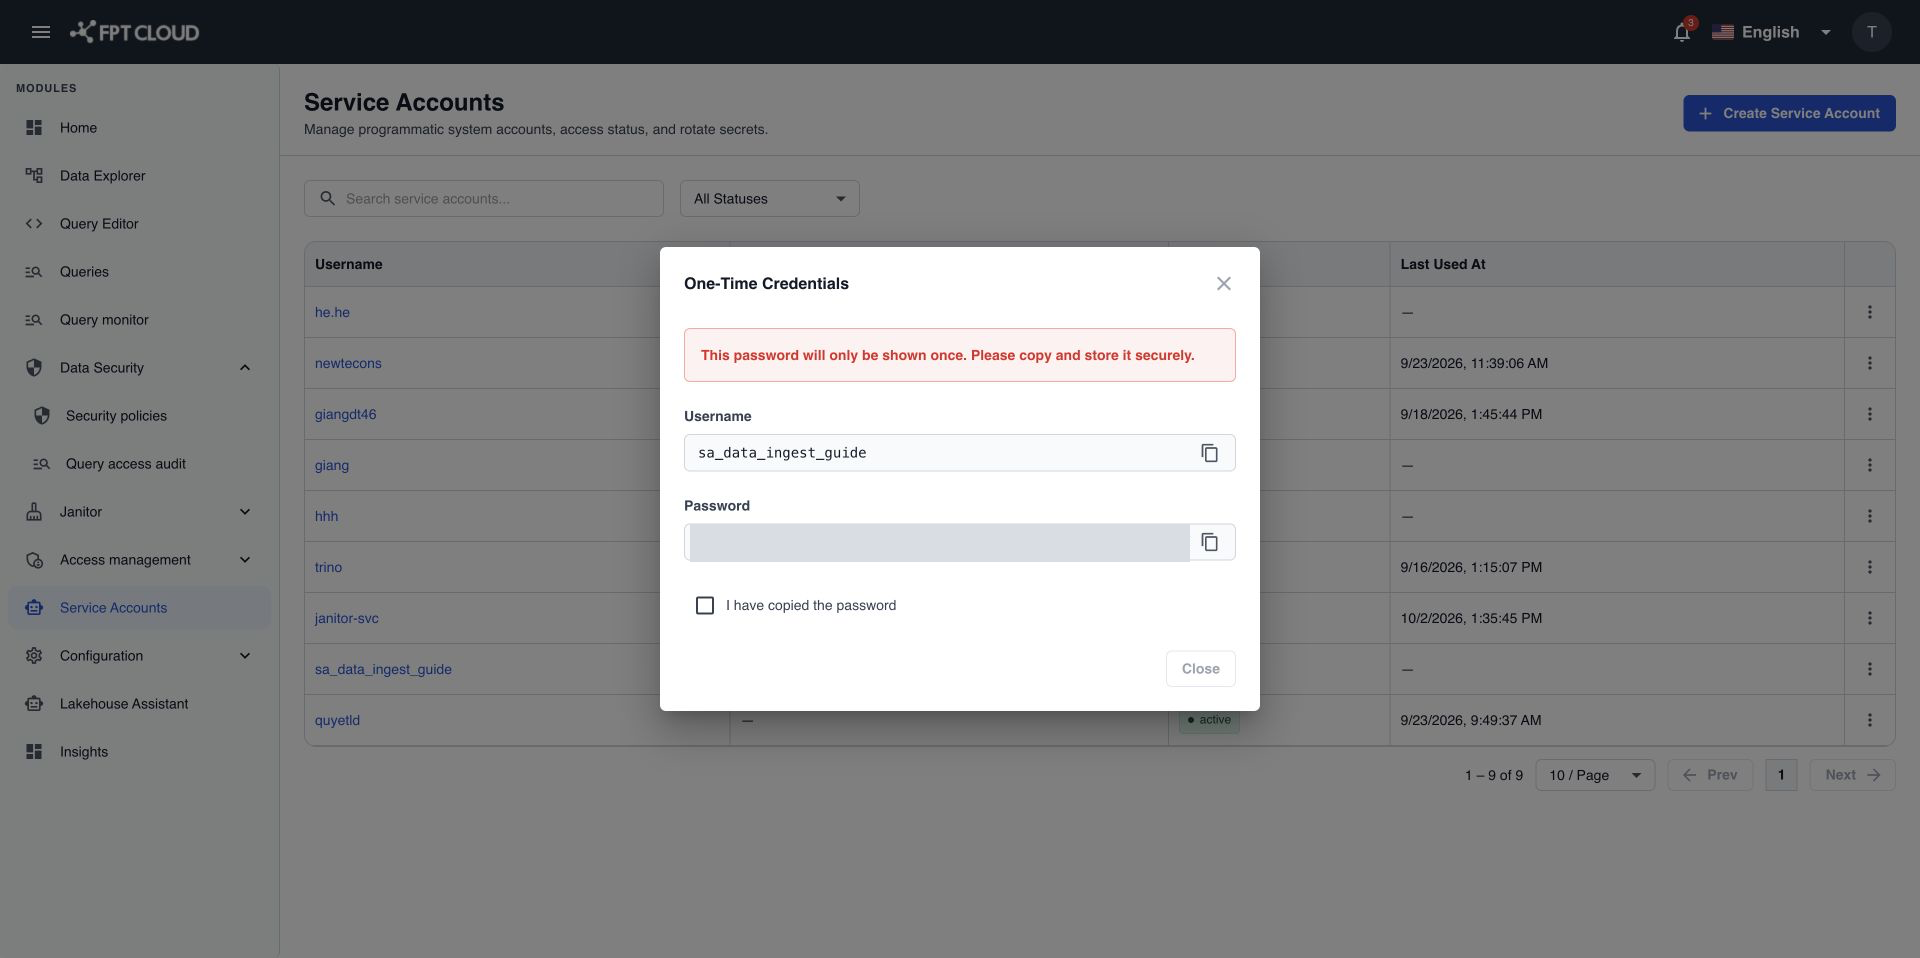Click the Service Accounts robot icon

coord(34,608)
